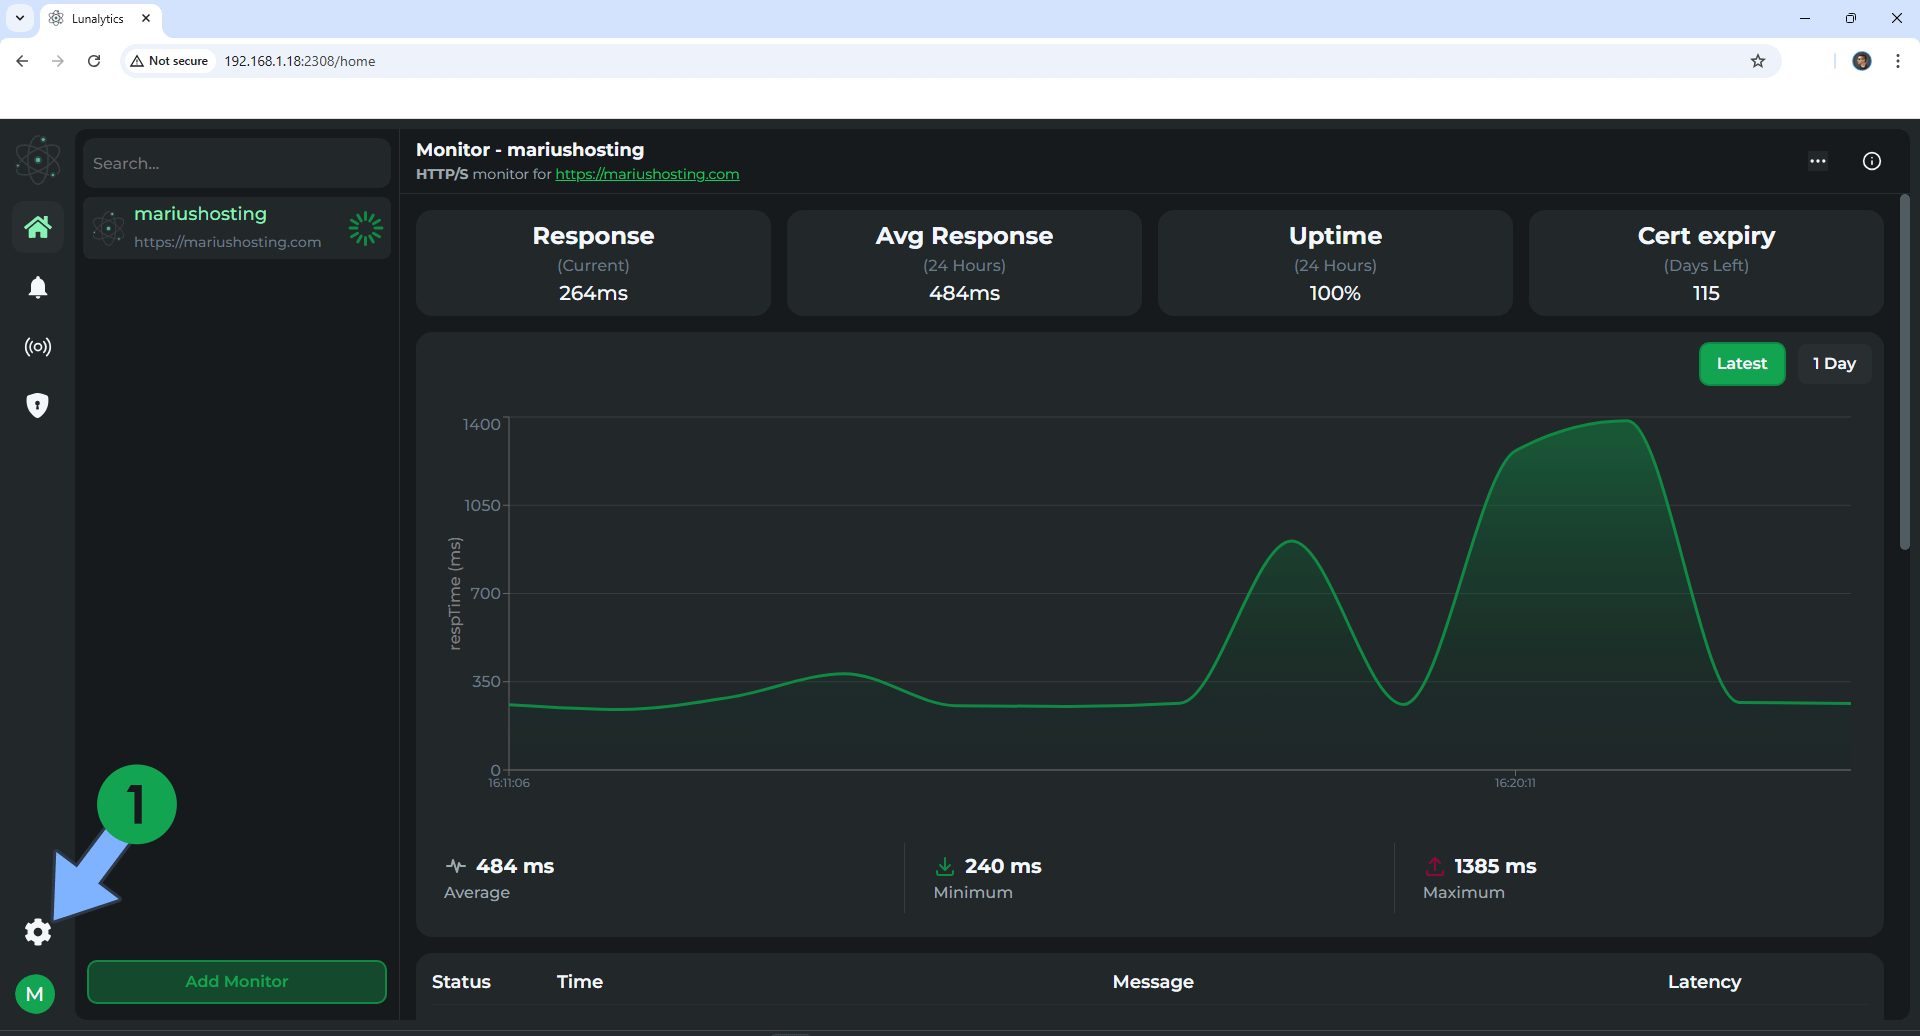Click the Time column header

[580, 982]
